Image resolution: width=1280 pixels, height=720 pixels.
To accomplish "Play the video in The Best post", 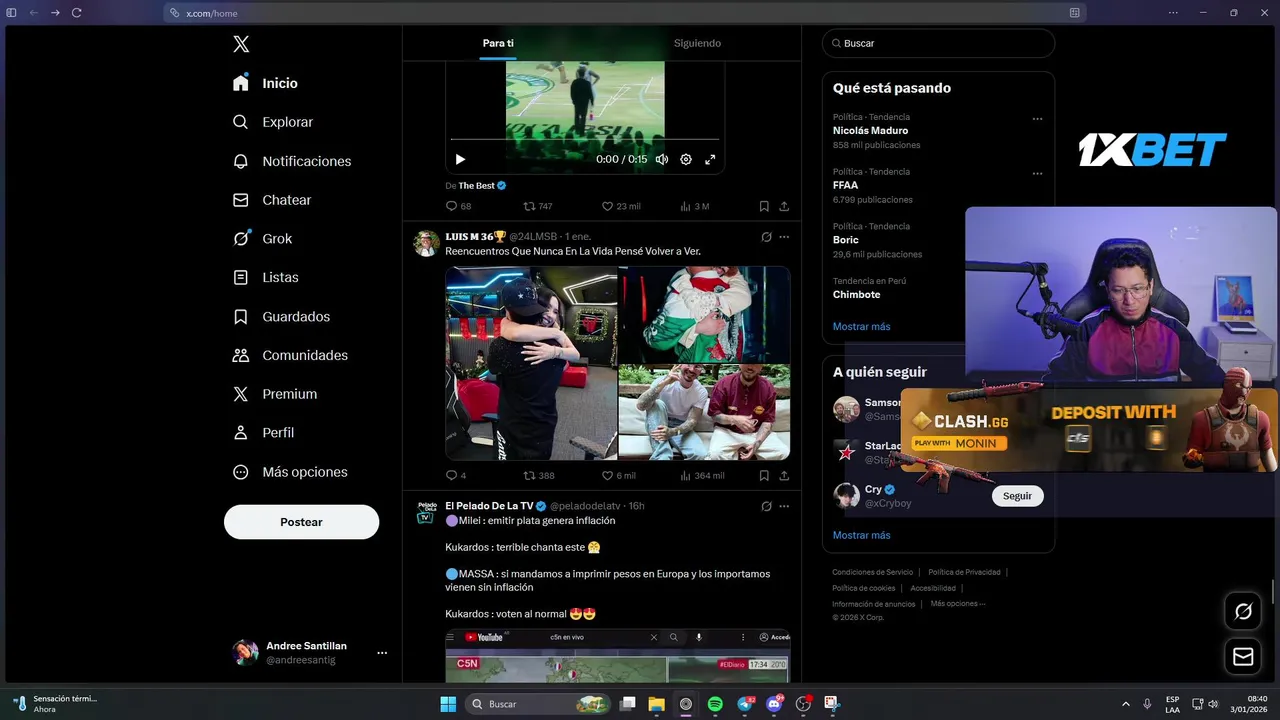I will pyautogui.click(x=460, y=159).
